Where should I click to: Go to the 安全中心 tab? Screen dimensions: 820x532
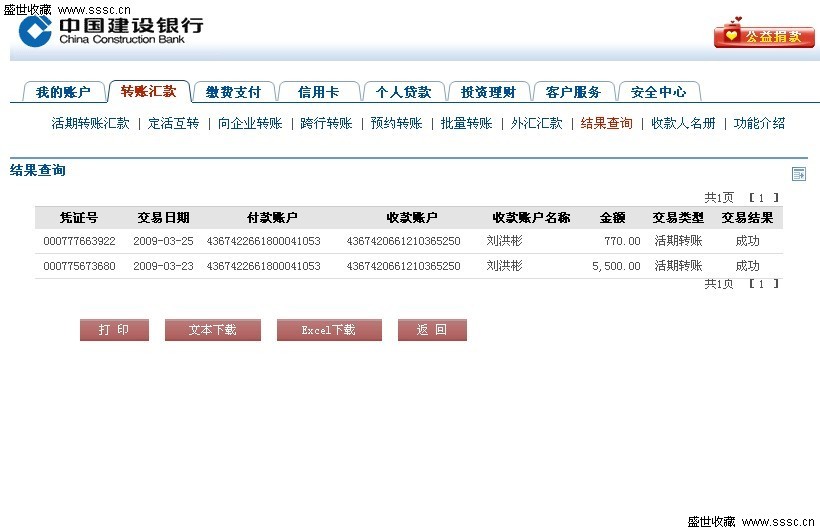(x=658, y=92)
